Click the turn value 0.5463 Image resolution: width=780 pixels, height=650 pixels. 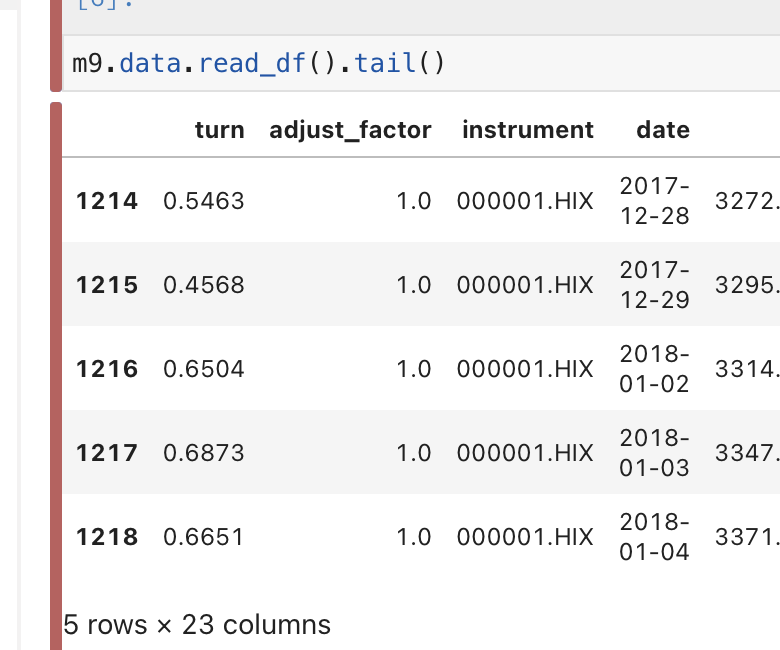click(x=204, y=201)
